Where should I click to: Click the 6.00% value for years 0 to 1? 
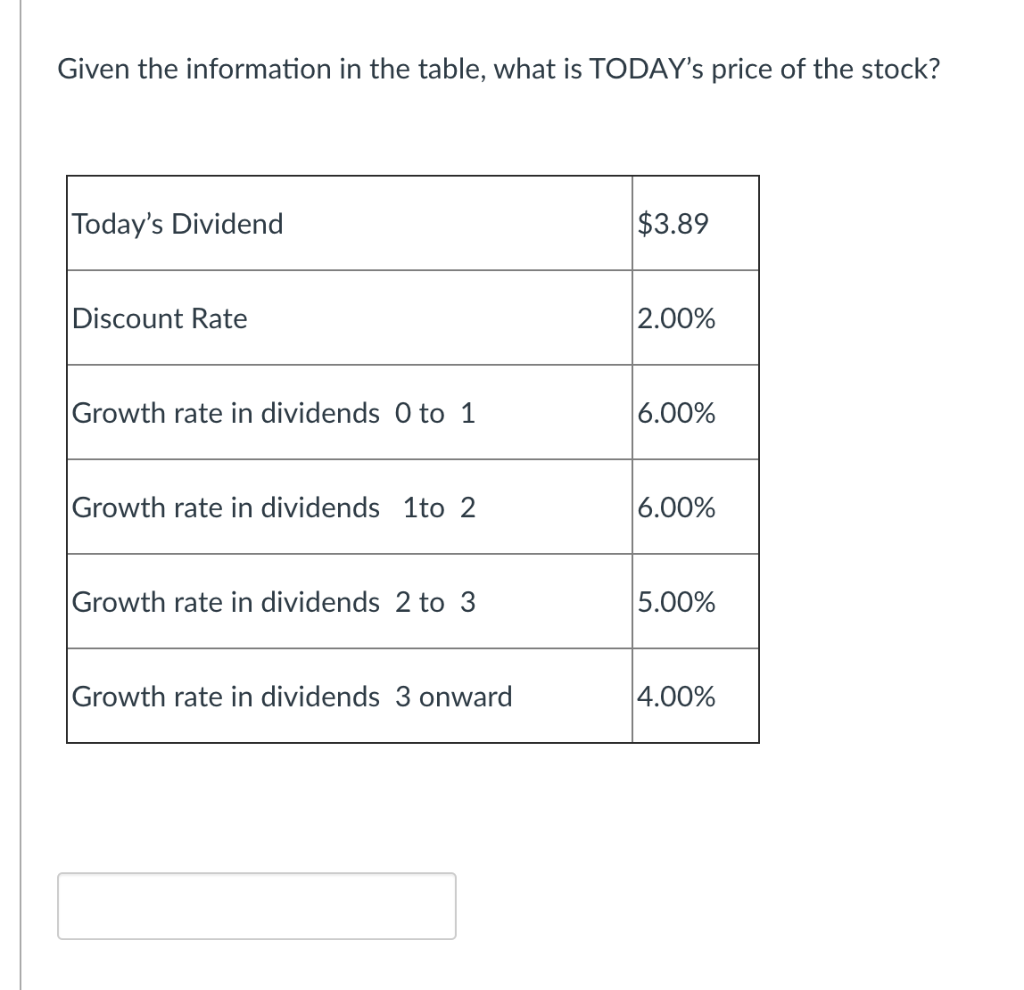[x=676, y=413]
